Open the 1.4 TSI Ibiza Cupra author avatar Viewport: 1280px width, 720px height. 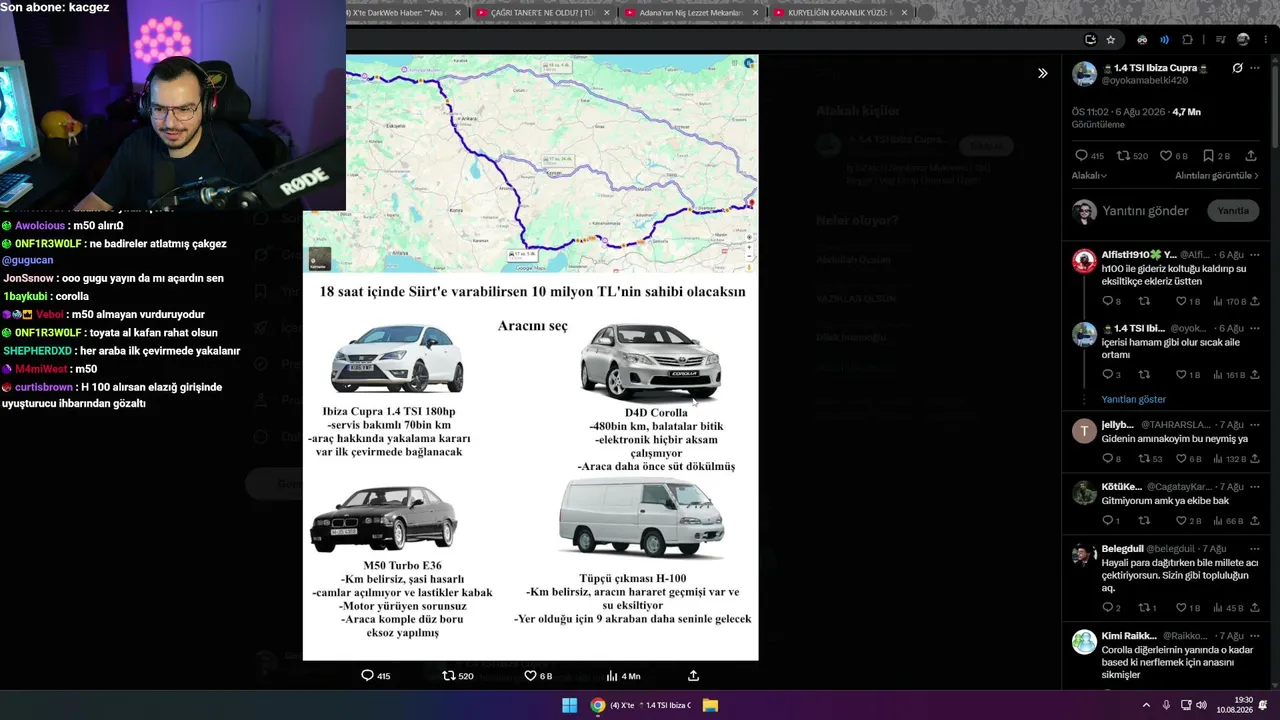[1084, 73]
